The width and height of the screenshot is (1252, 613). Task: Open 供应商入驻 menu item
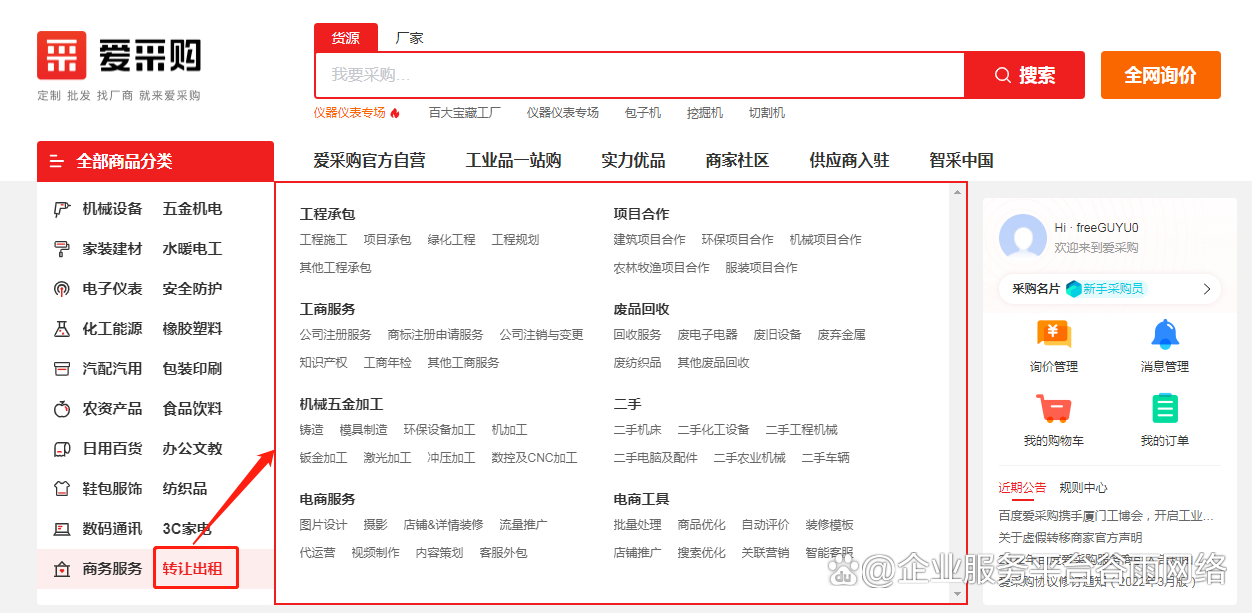tap(849, 161)
